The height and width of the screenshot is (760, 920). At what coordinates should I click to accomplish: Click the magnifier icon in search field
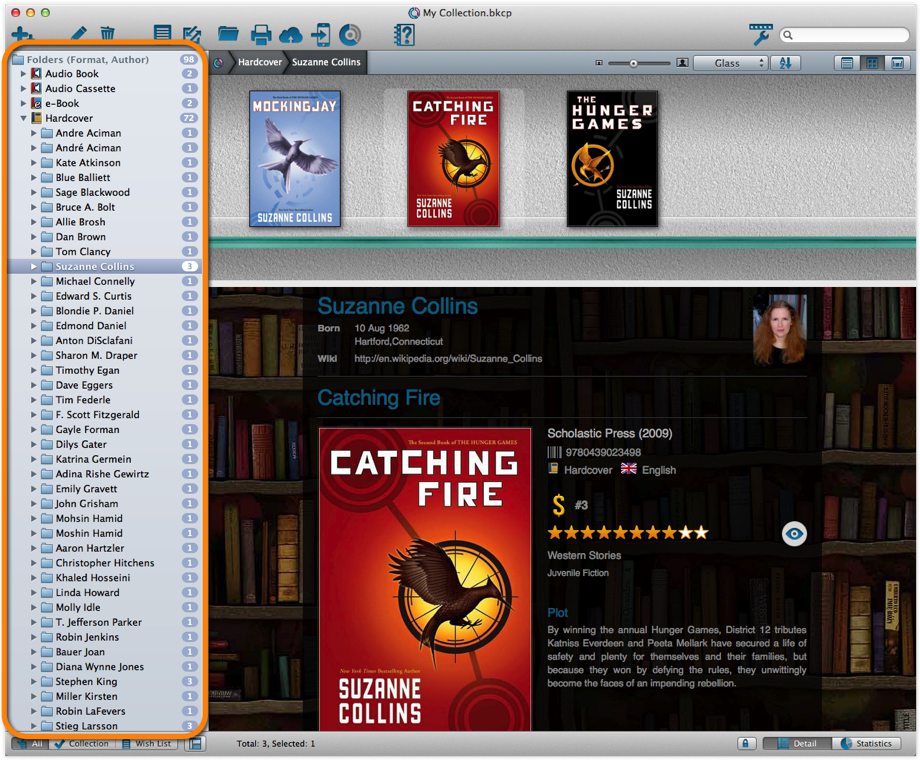tap(788, 35)
